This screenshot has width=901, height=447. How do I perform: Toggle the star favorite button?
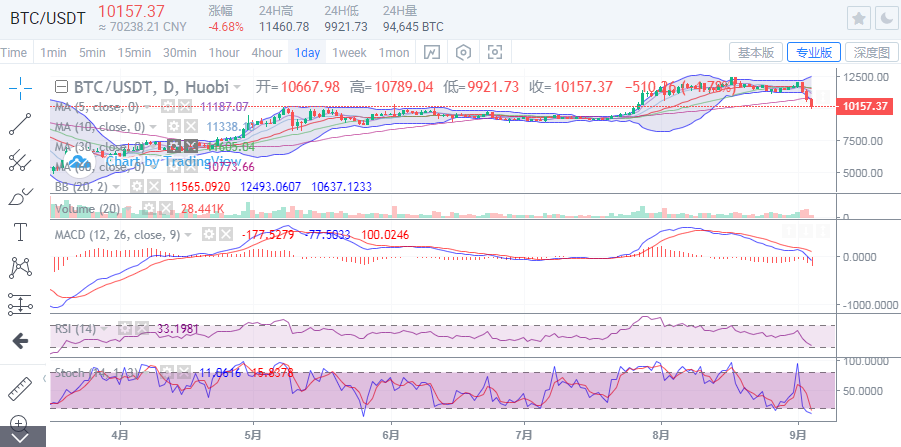pyautogui.click(x=859, y=19)
